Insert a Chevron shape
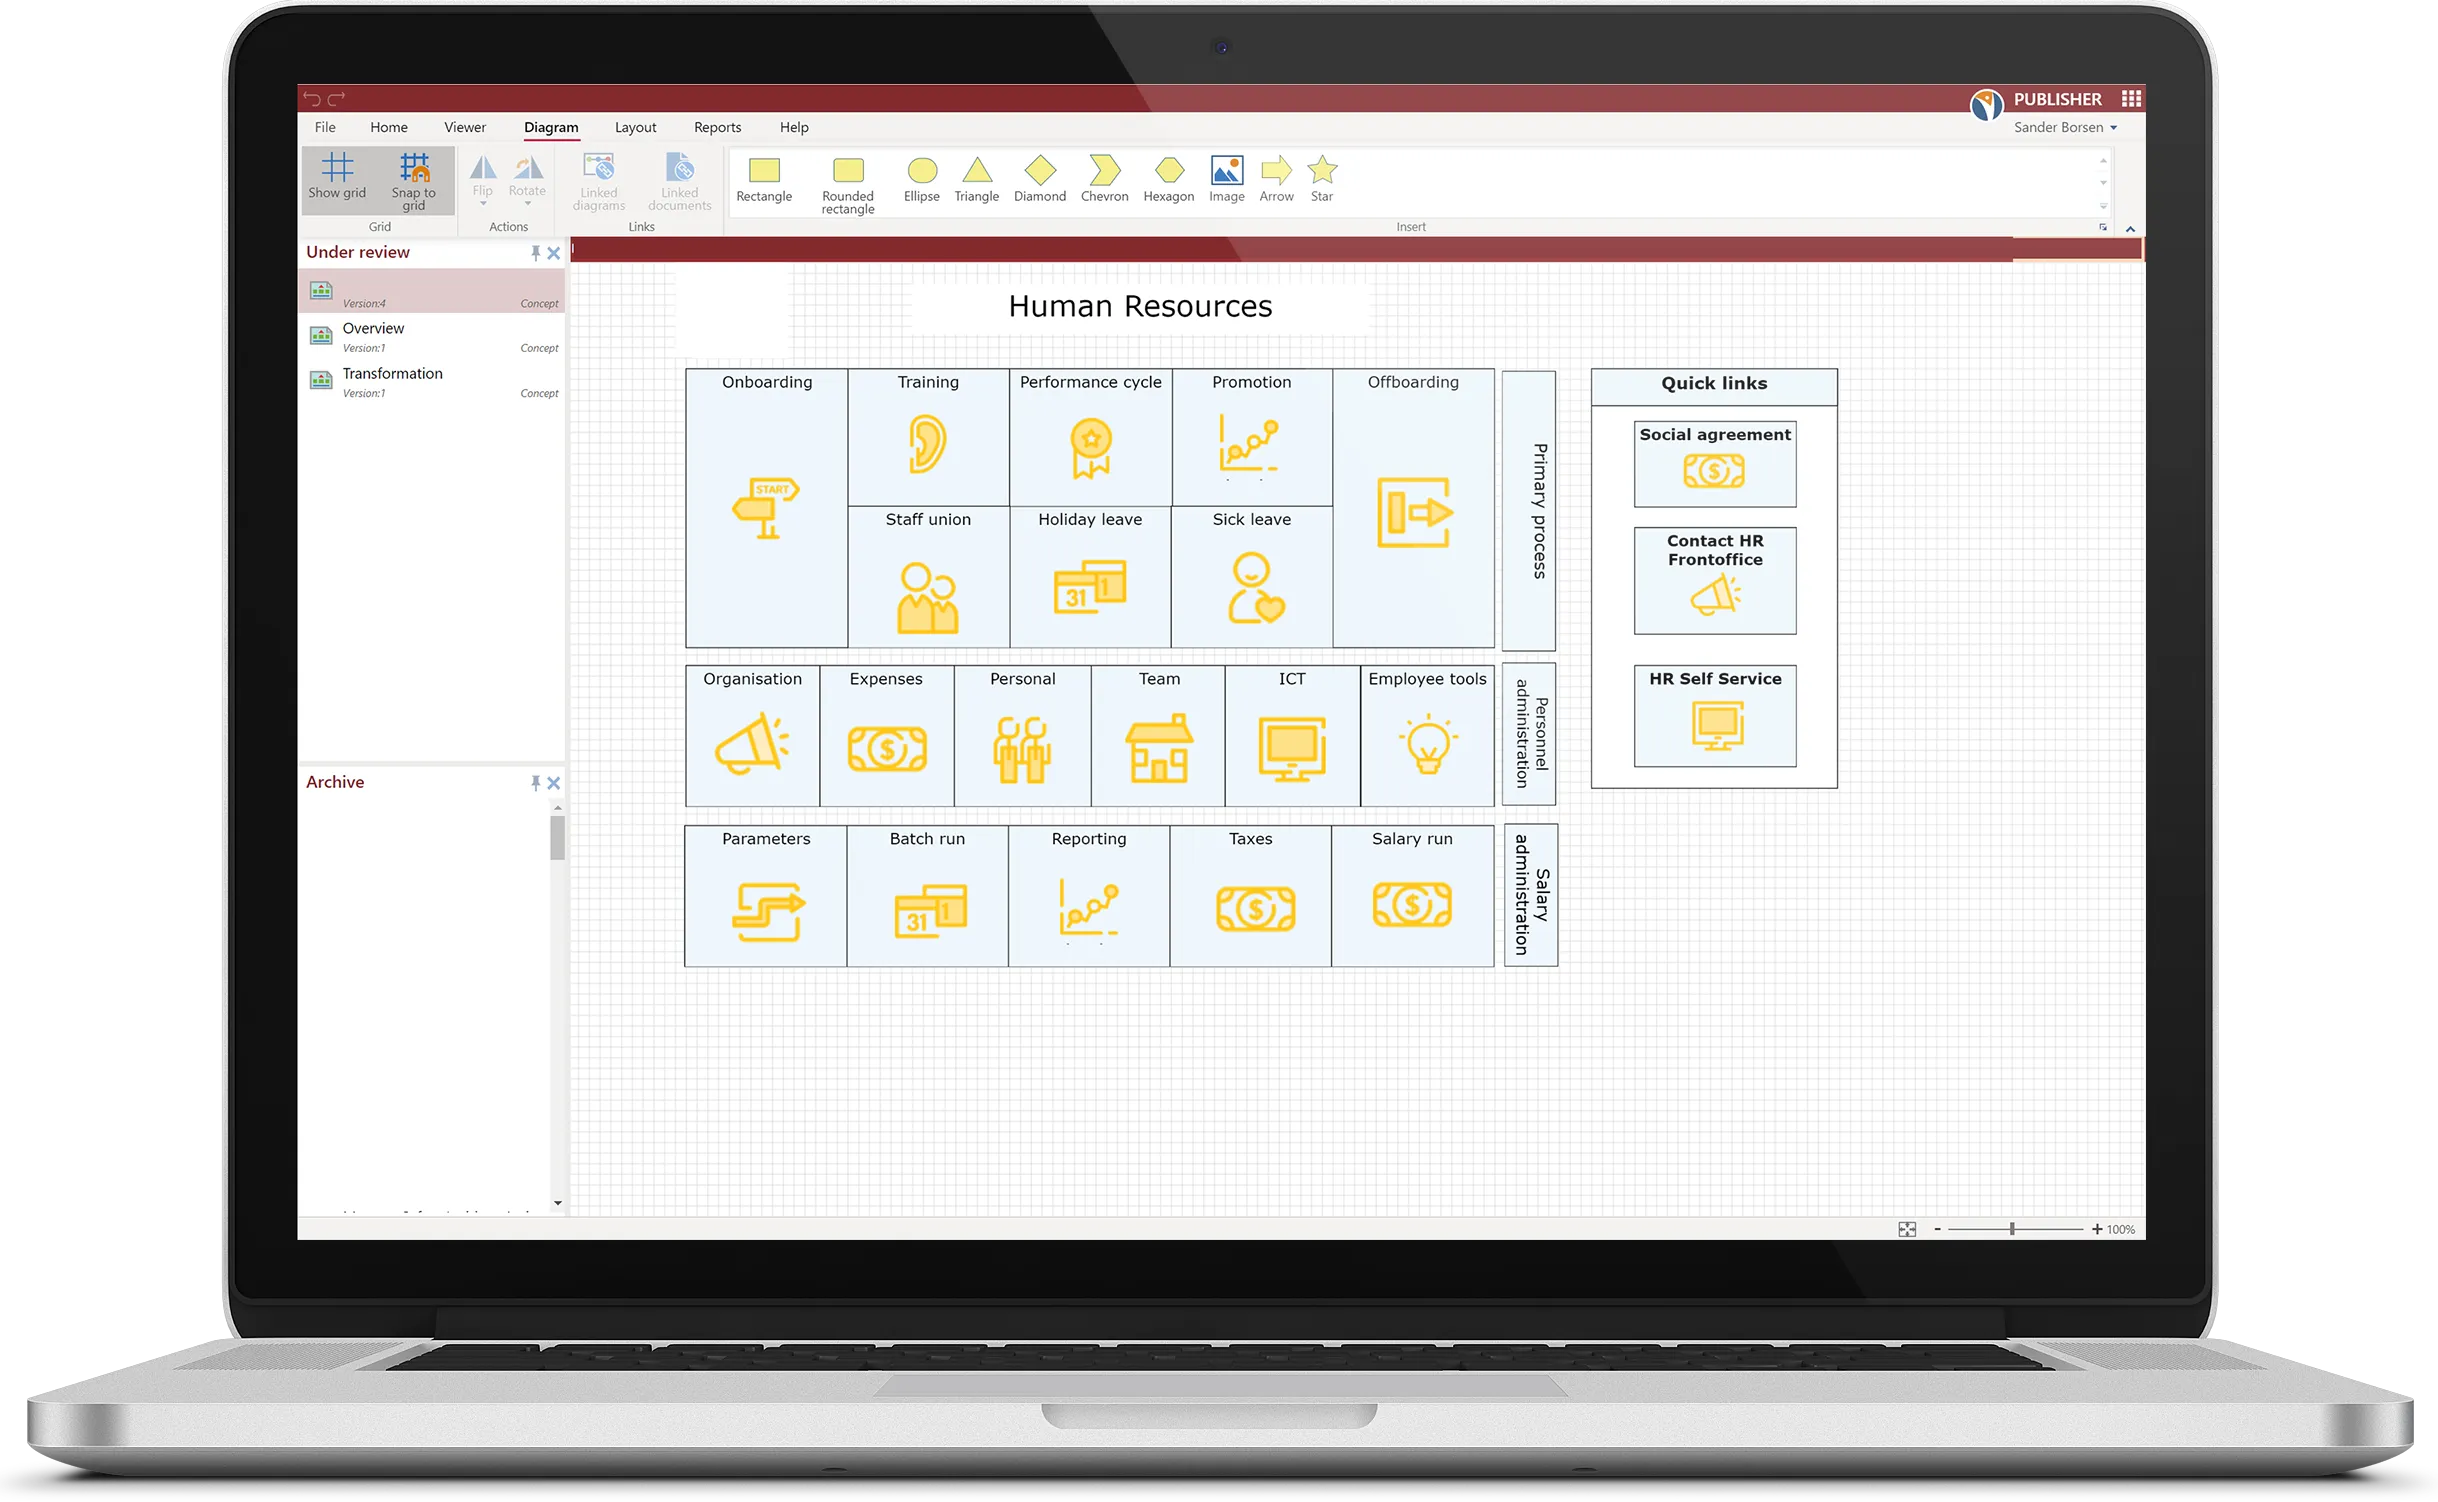 pyautogui.click(x=1104, y=180)
